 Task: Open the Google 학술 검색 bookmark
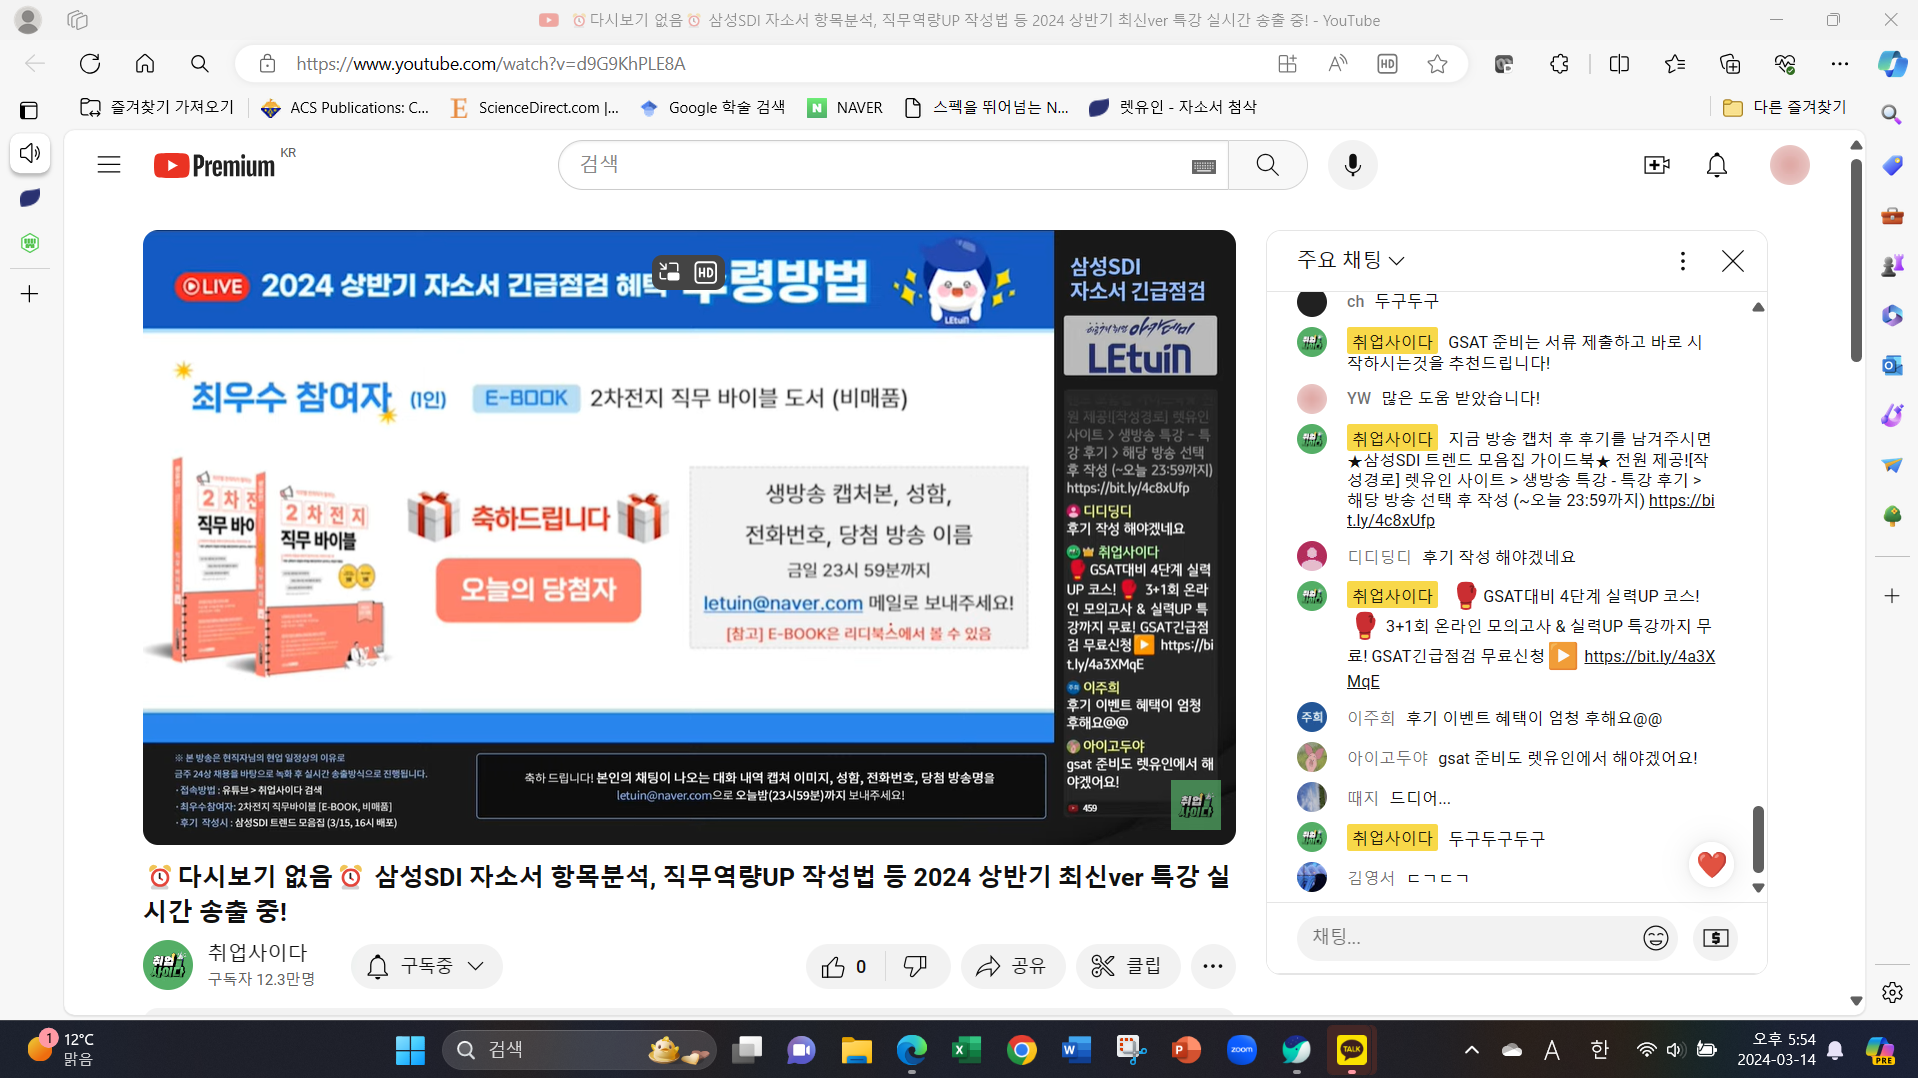pos(712,108)
